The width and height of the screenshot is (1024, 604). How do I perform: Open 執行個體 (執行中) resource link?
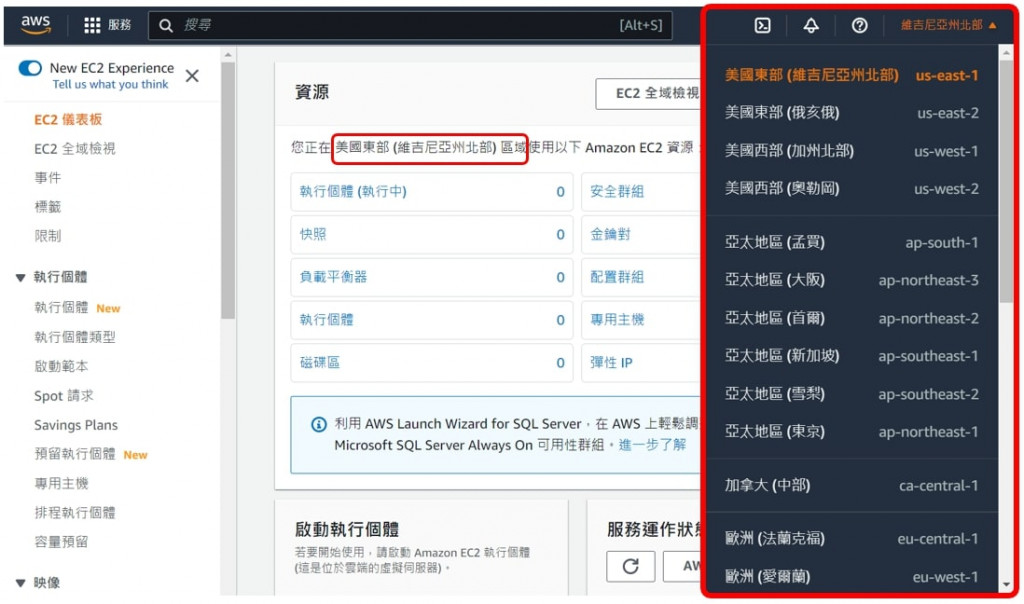(353, 191)
